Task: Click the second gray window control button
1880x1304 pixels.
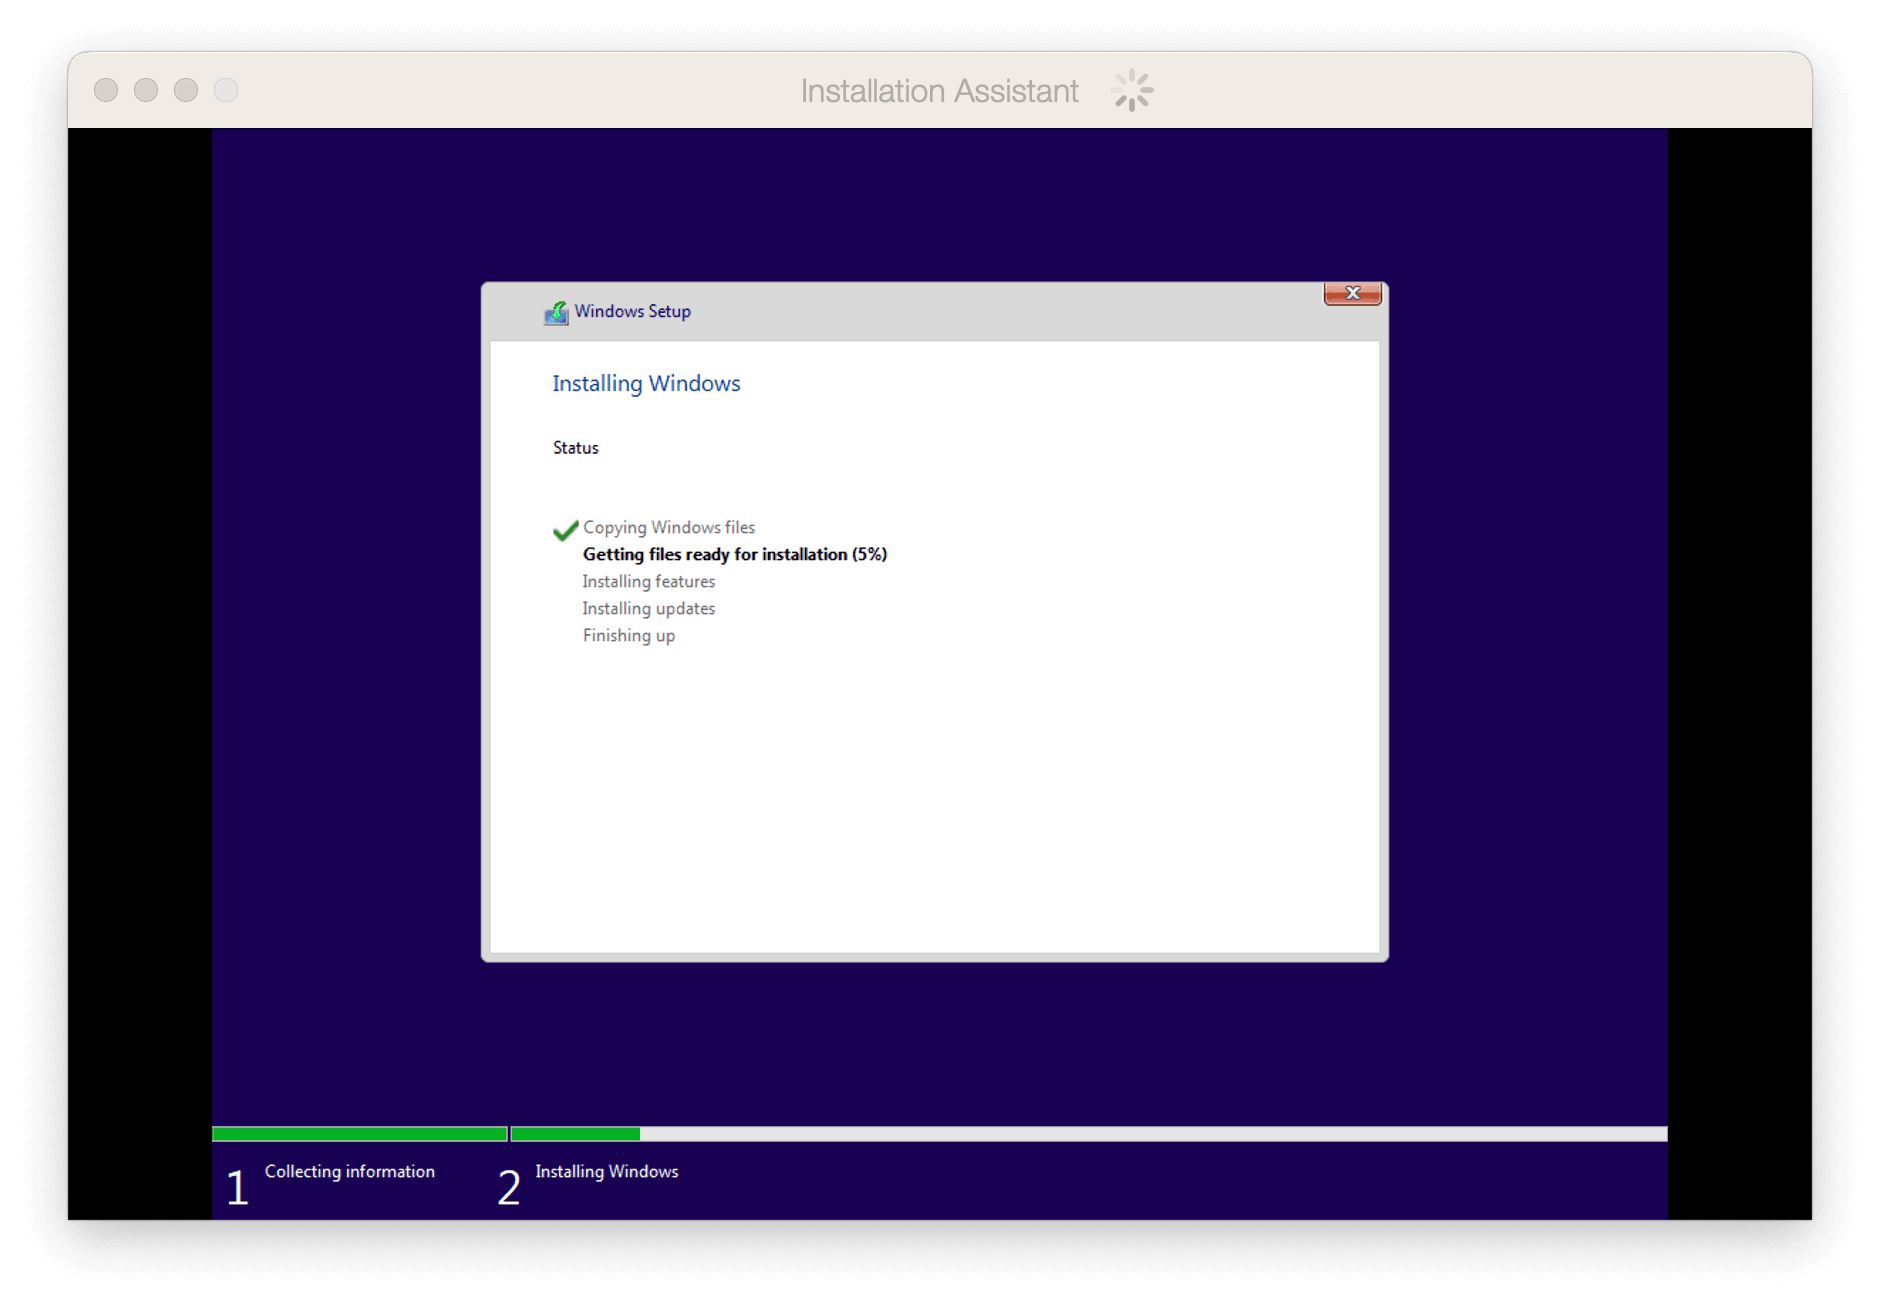Action: (x=146, y=90)
